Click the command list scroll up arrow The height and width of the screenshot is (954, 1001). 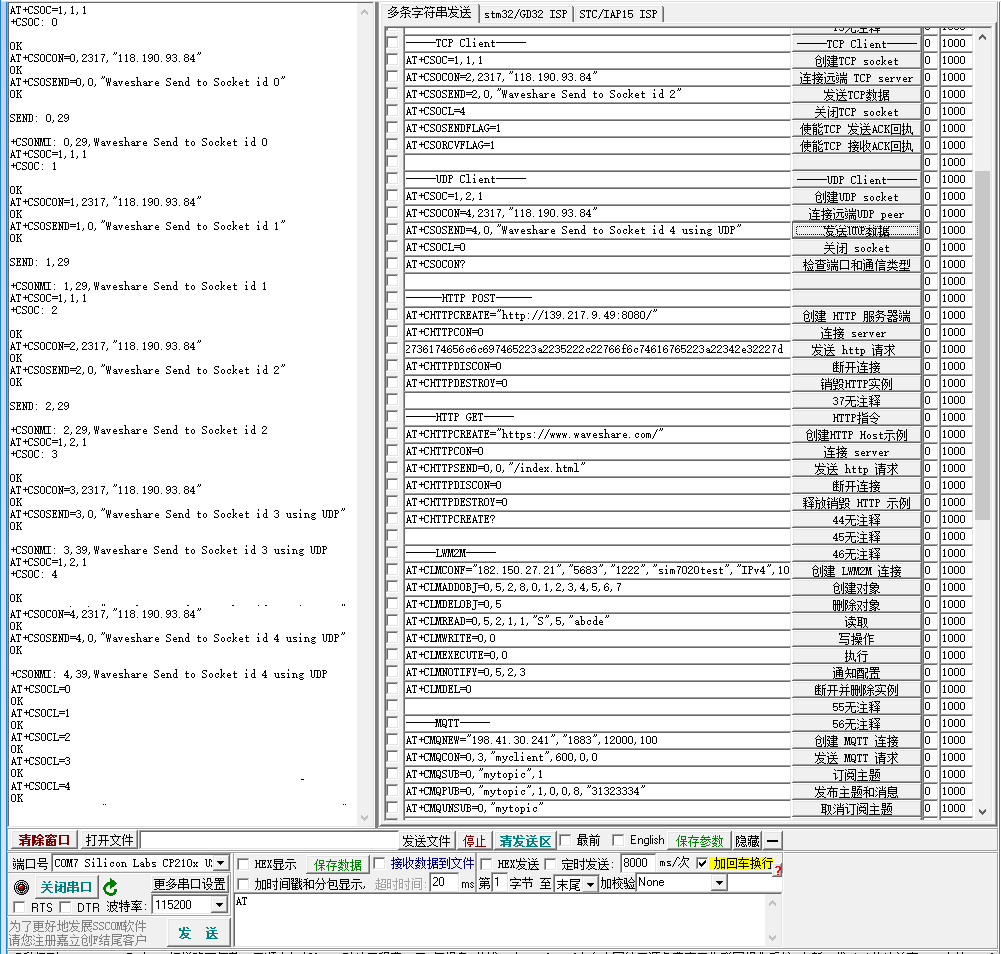pos(982,37)
